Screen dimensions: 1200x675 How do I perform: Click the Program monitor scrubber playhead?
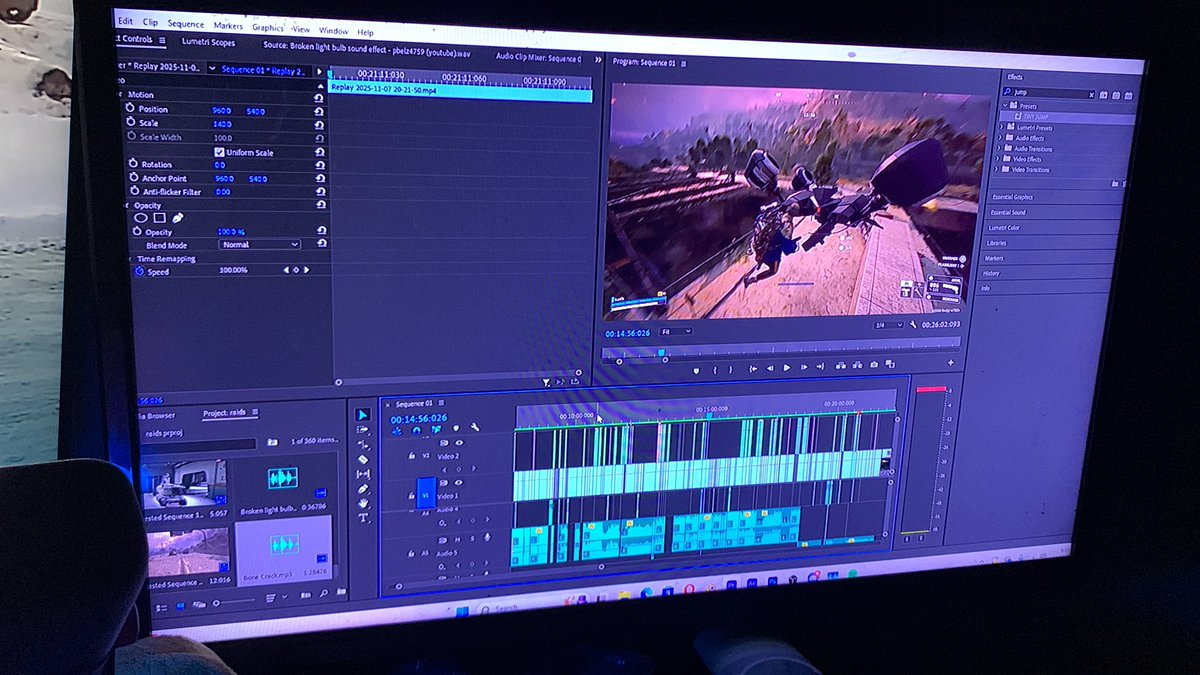tap(661, 352)
